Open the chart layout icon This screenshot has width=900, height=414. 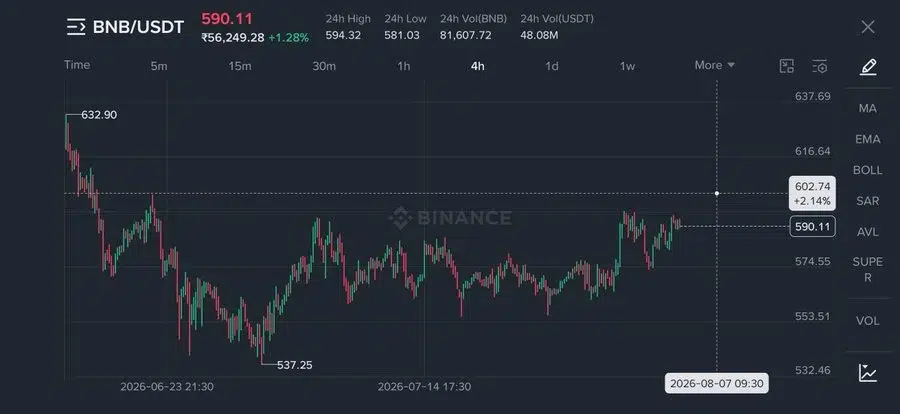(786, 66)
